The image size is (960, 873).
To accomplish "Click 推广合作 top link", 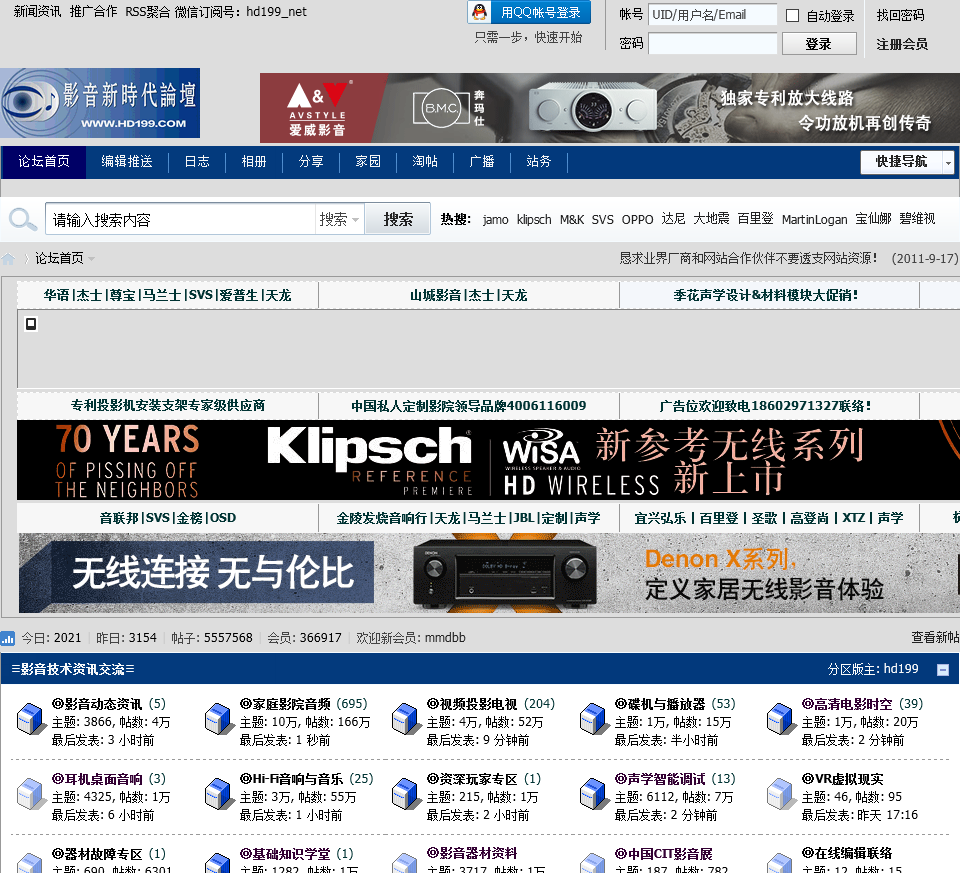I will click(93, 12).
